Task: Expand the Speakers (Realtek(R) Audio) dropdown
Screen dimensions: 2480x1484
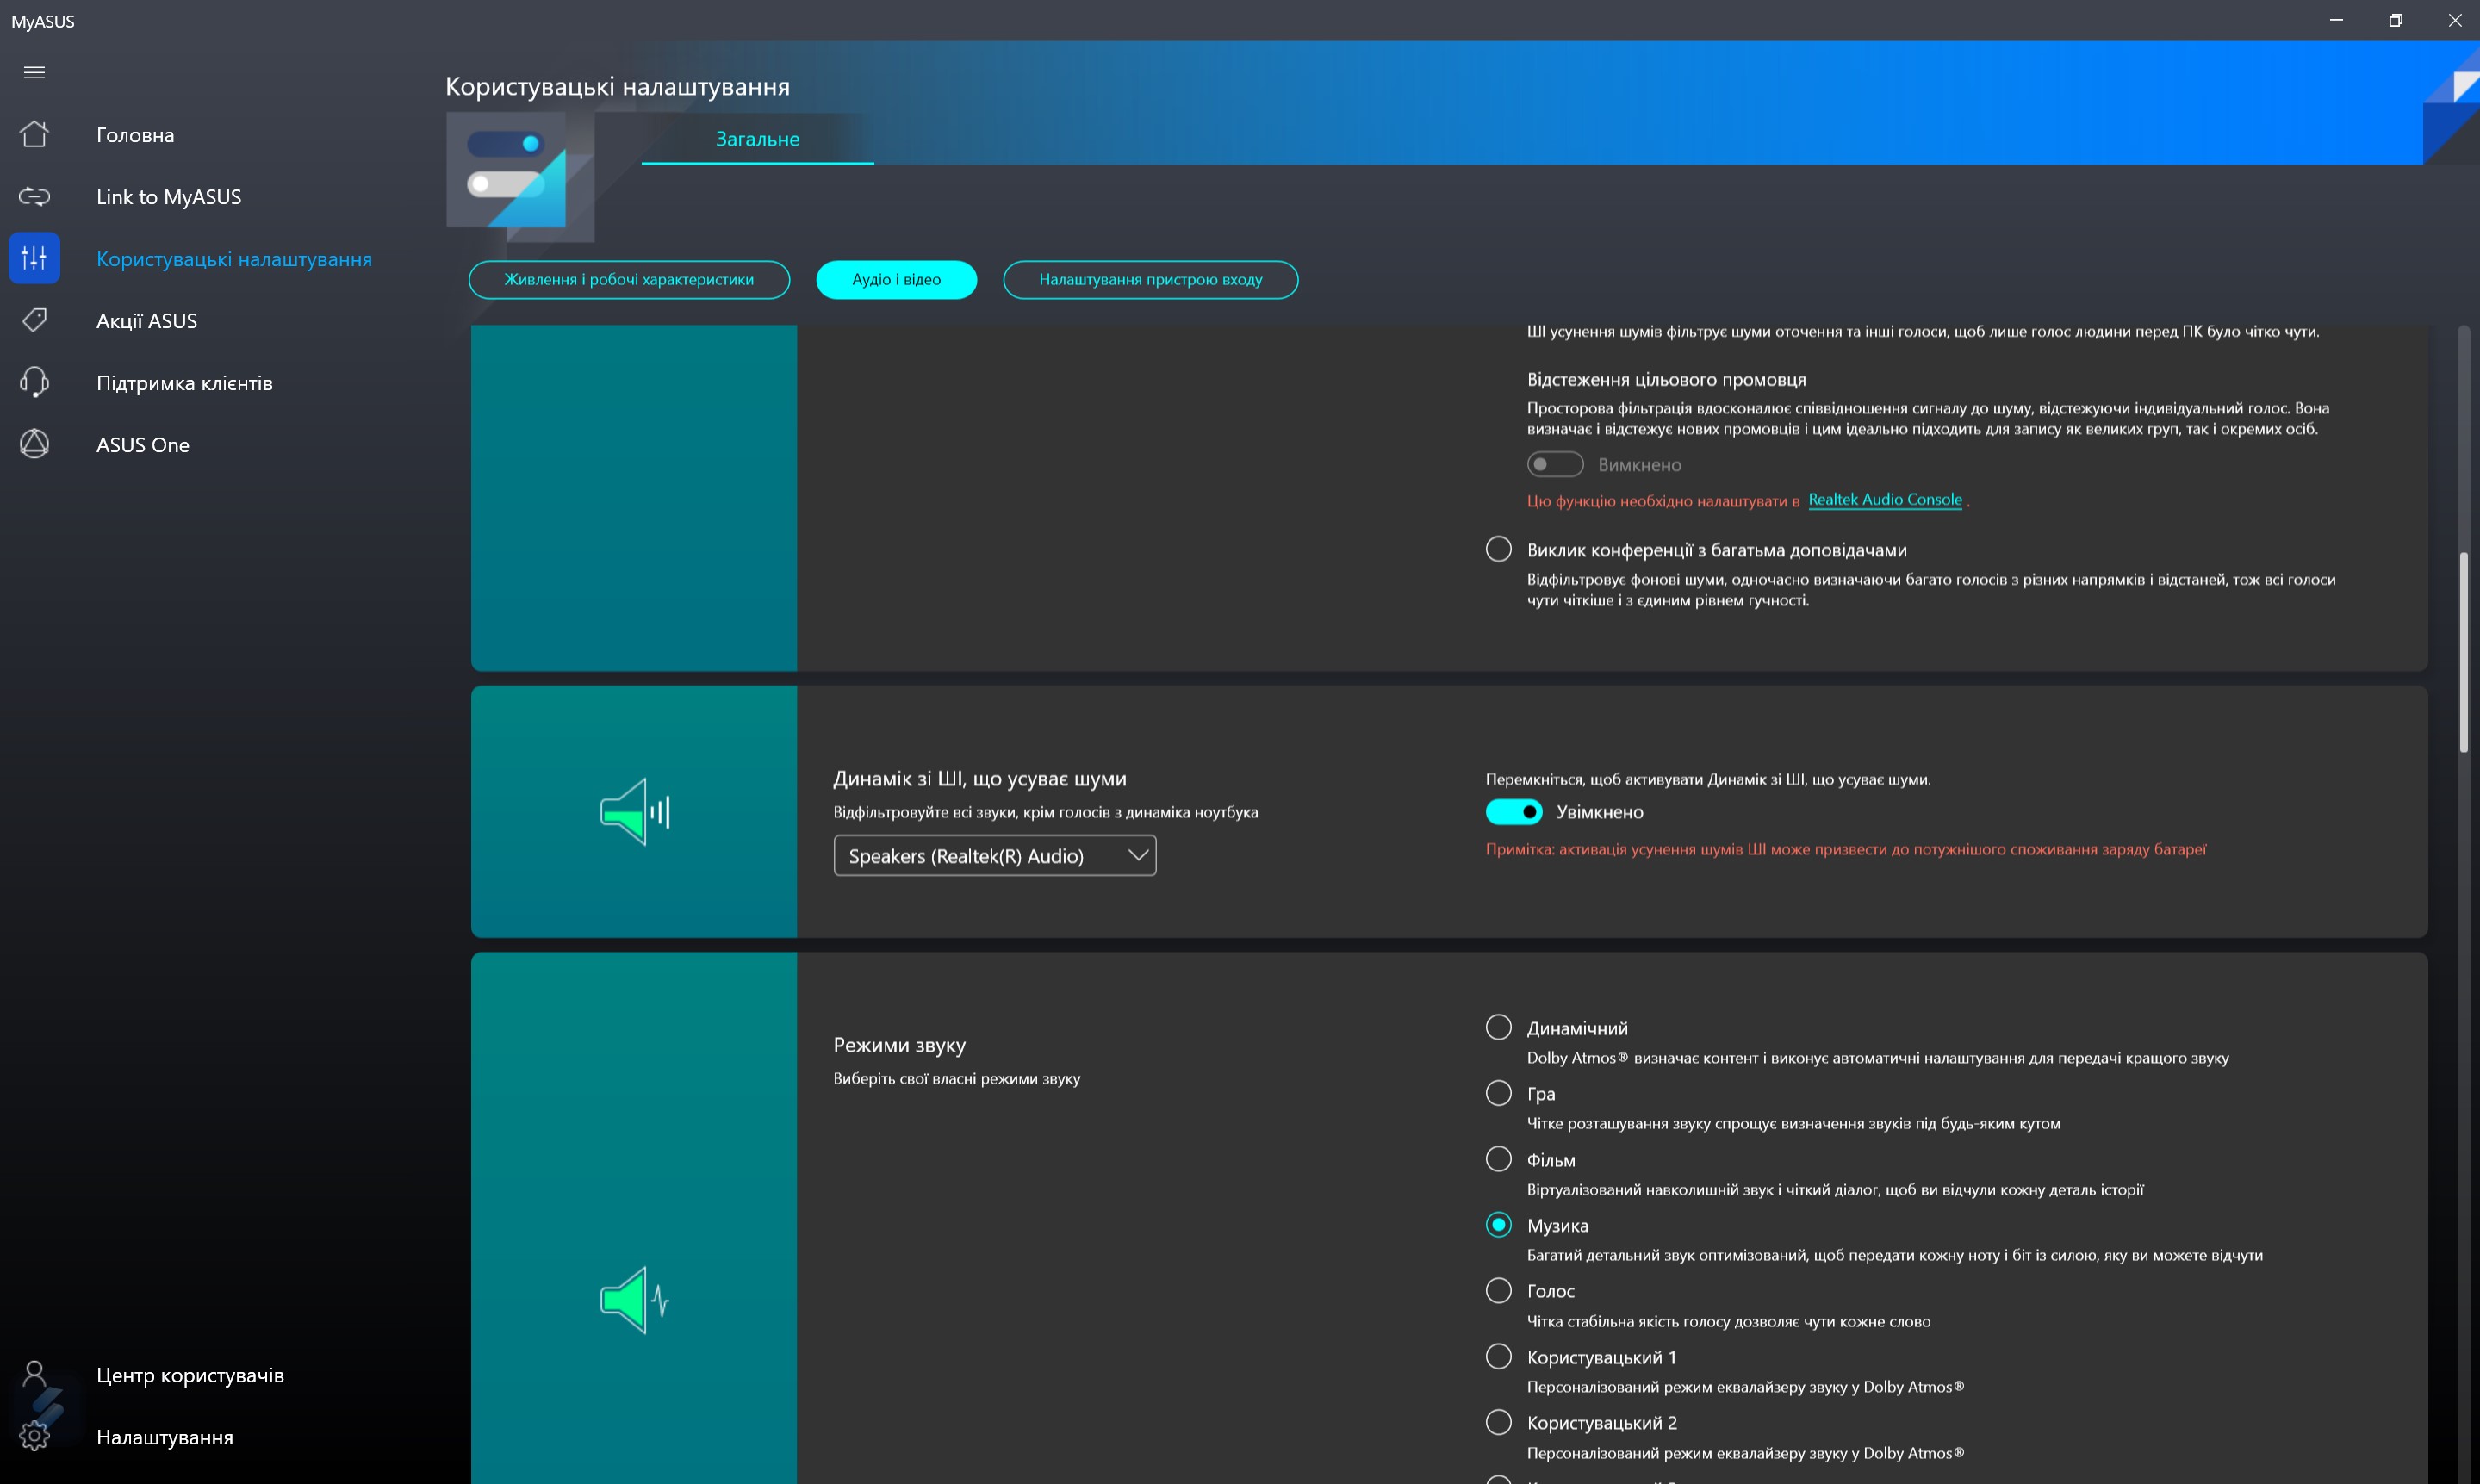Action: tap(994, 856)
